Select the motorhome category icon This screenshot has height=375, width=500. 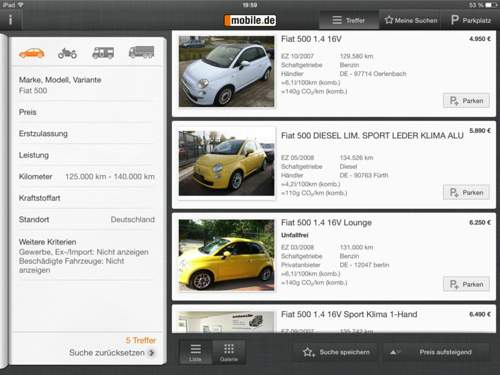[103, 53]
